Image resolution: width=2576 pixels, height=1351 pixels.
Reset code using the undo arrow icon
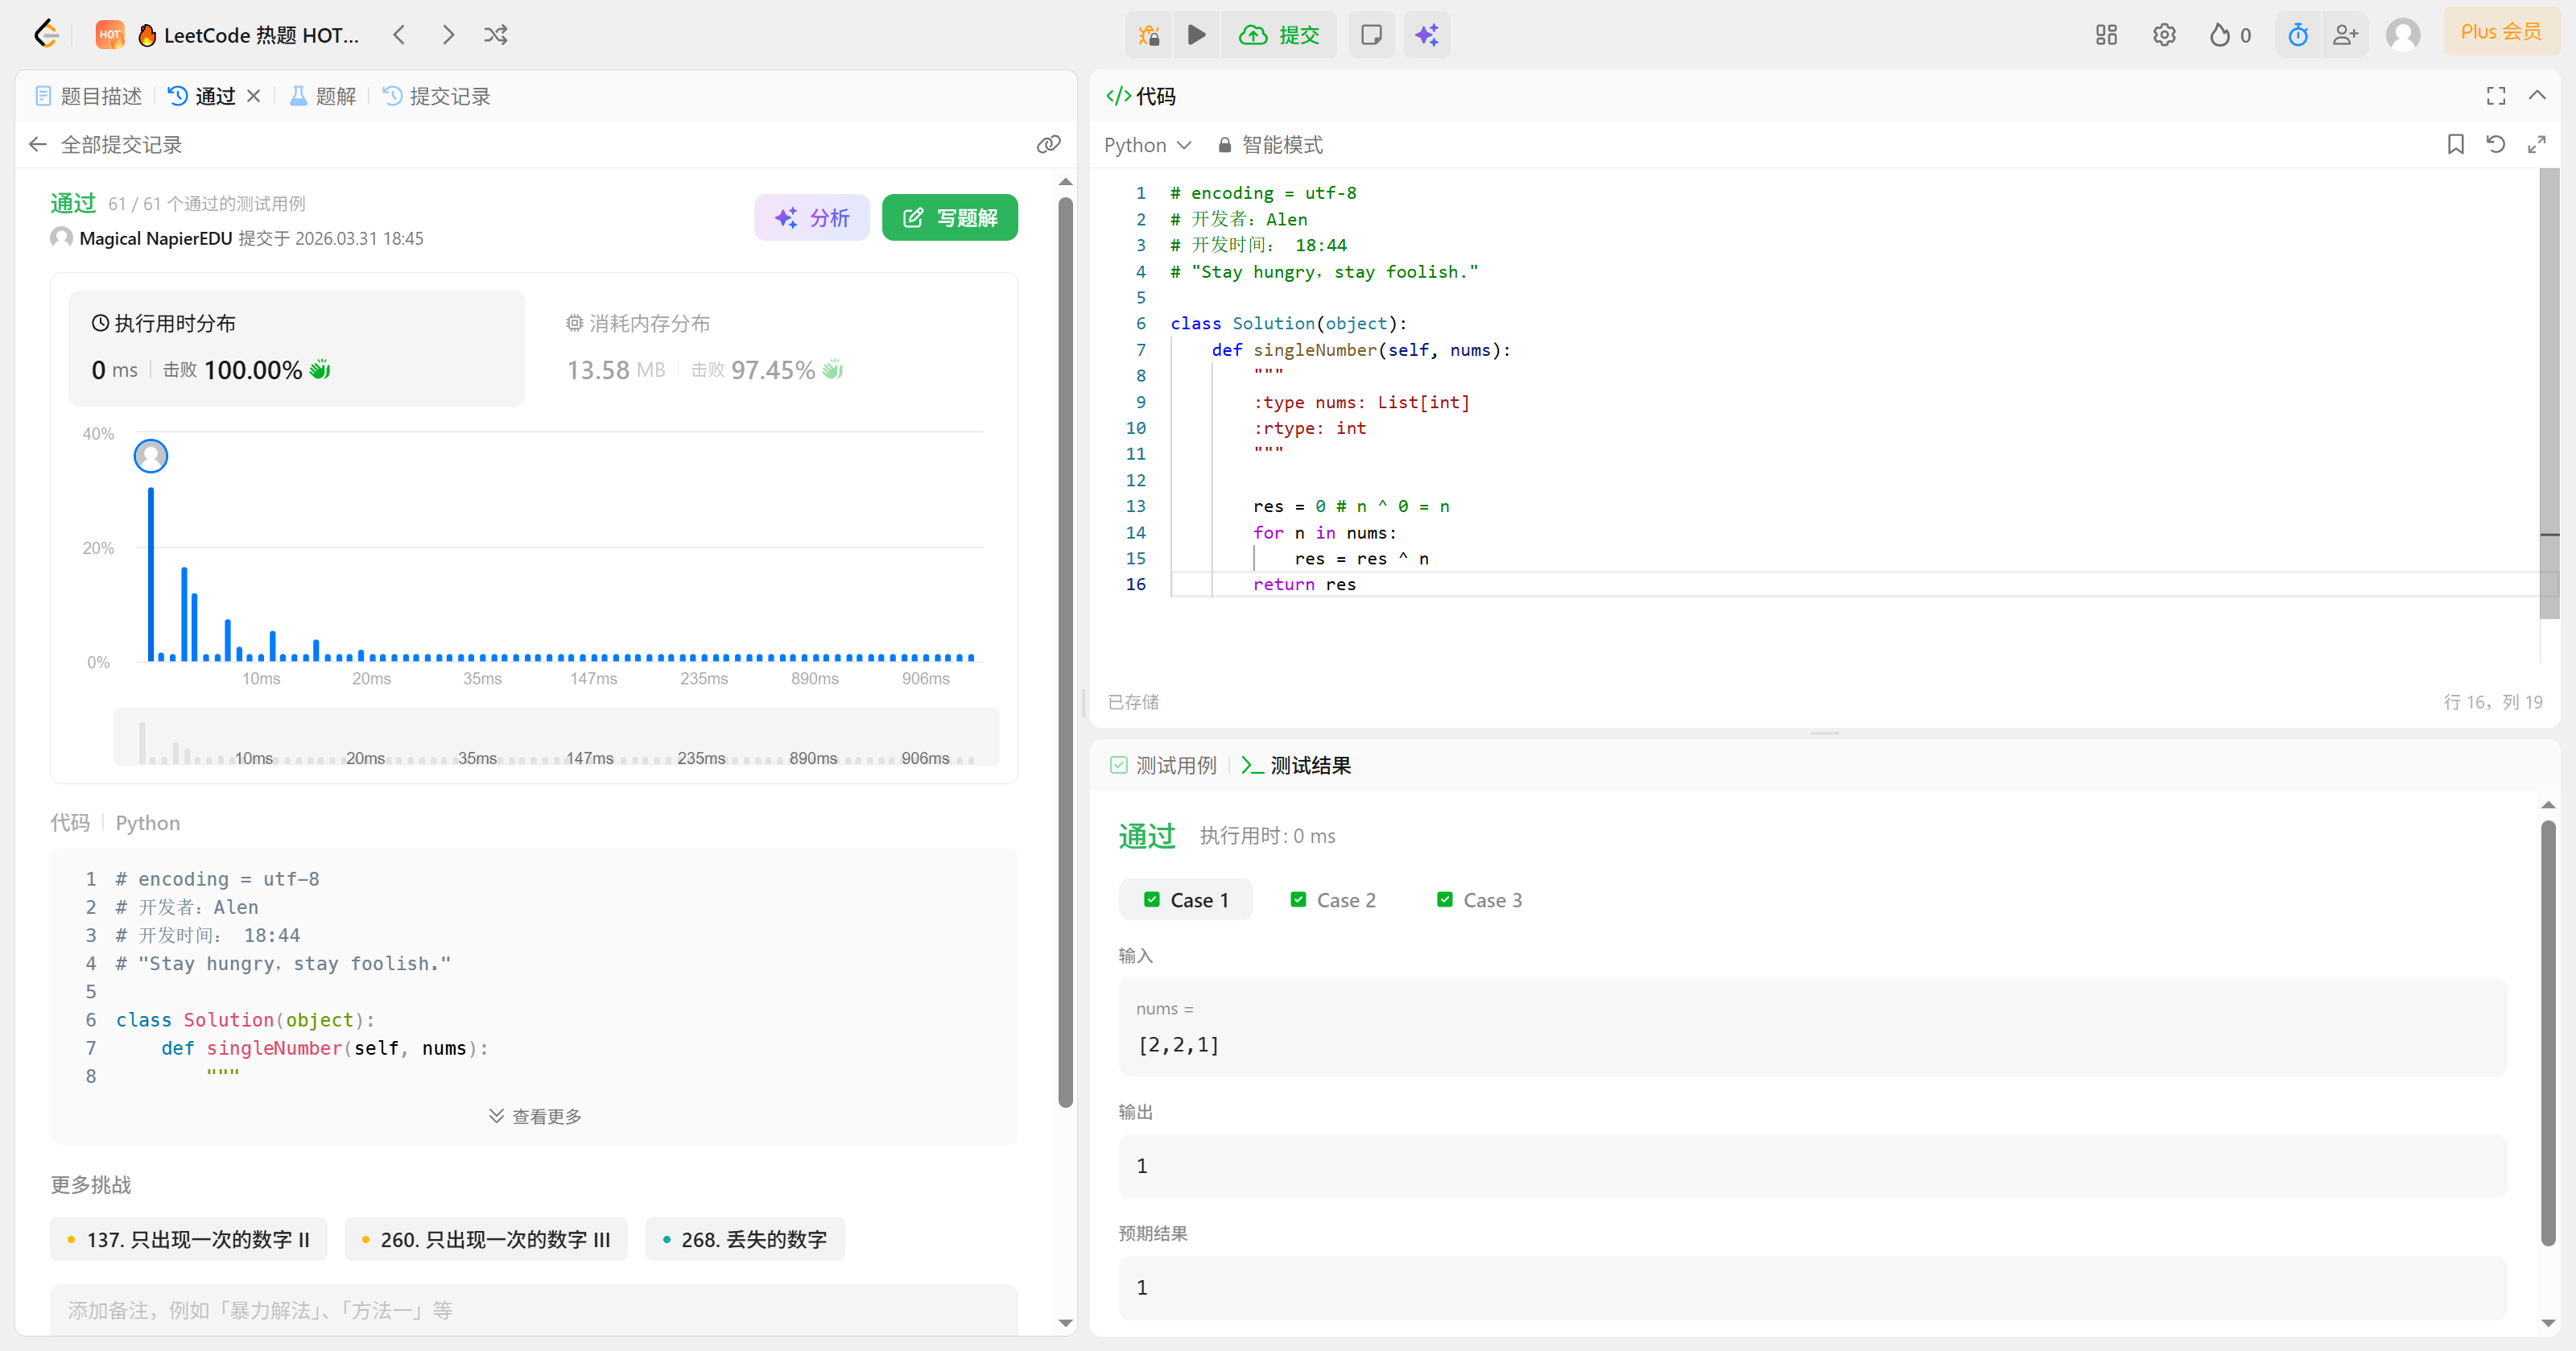click(x=2496, y=145)
